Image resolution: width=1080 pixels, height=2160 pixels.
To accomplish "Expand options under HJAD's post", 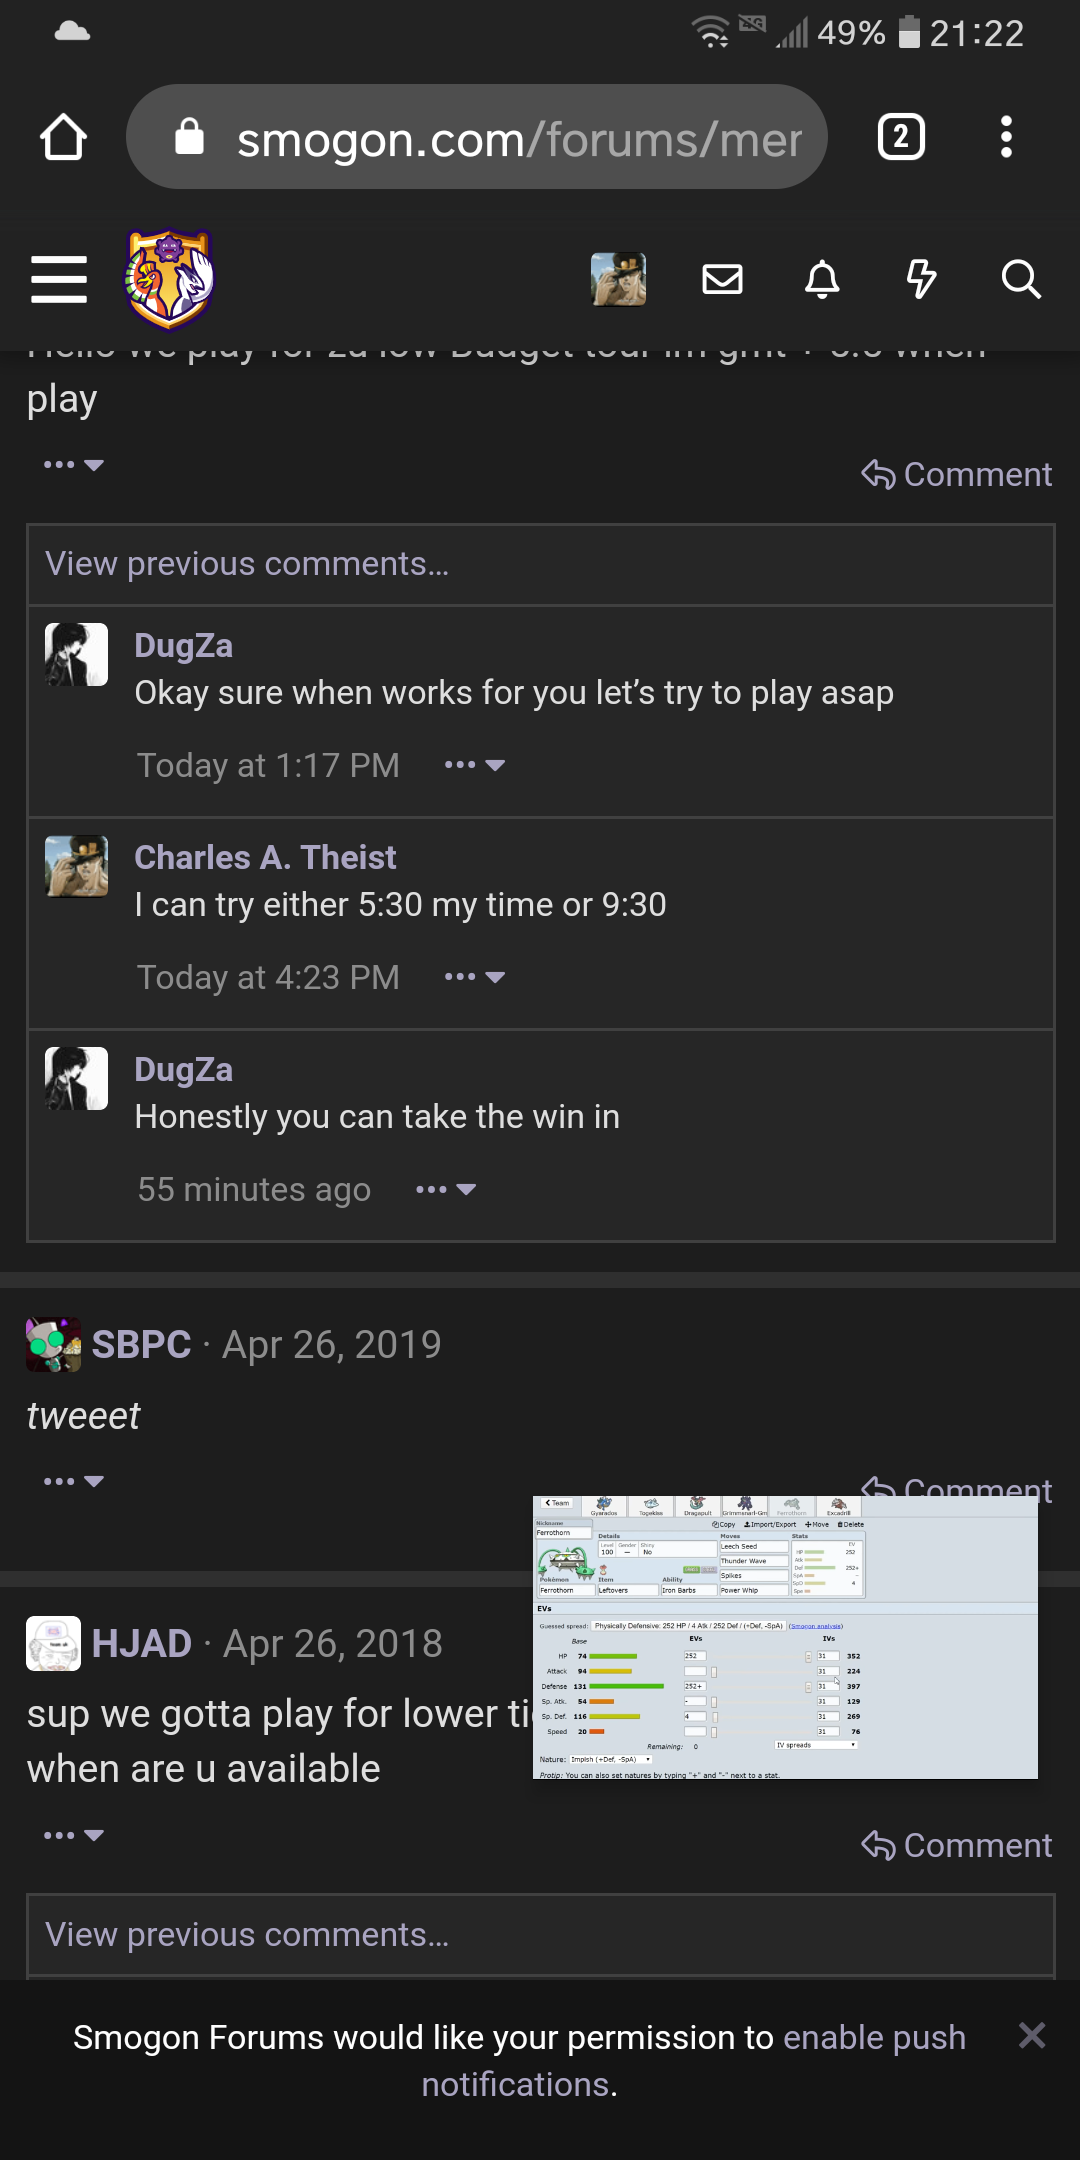I will pos(74,1835).
